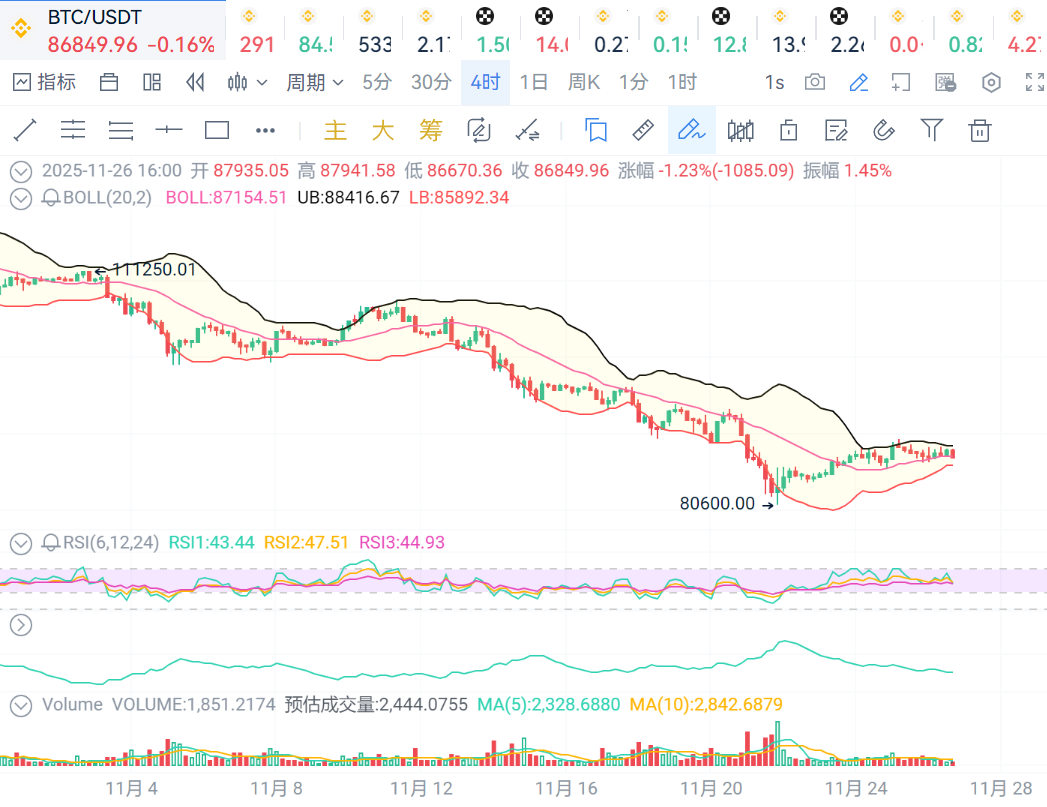Collapse the BOLL indicator row
This screenshot has width=1047, height=807.
coord(20,198)
